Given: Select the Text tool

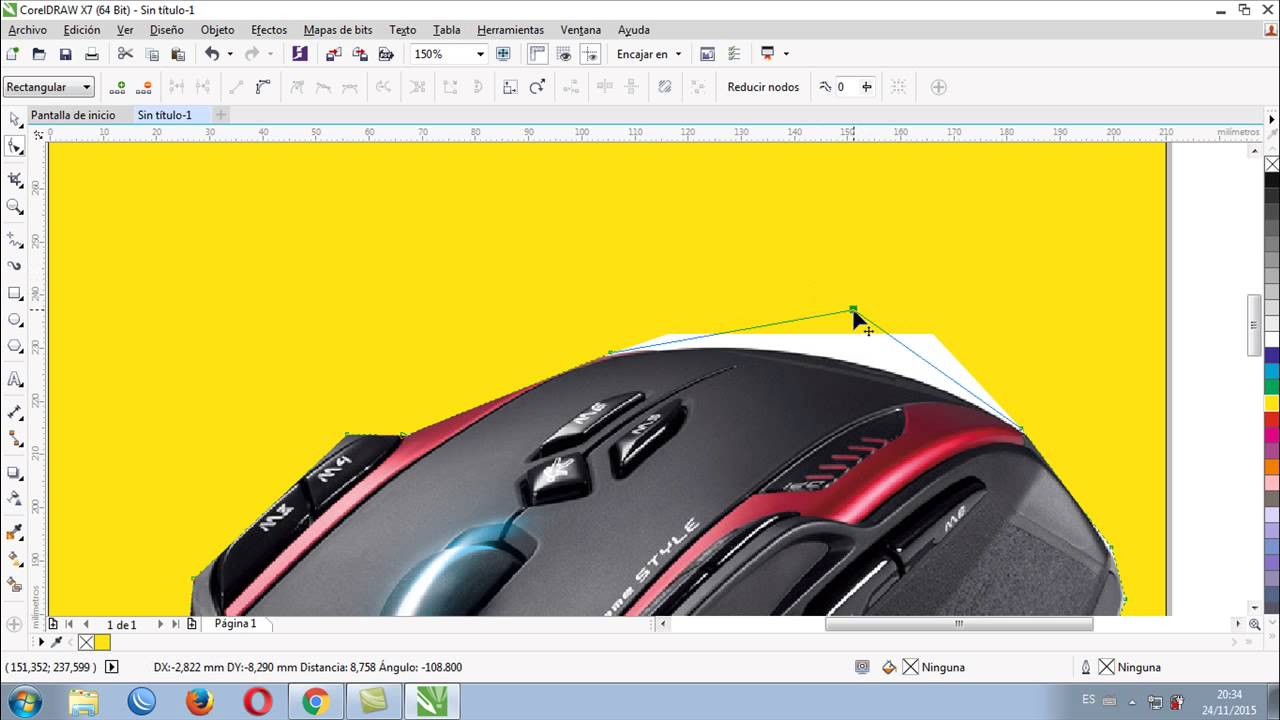Looking at the screenshot, I should click(x=14, y=380).
